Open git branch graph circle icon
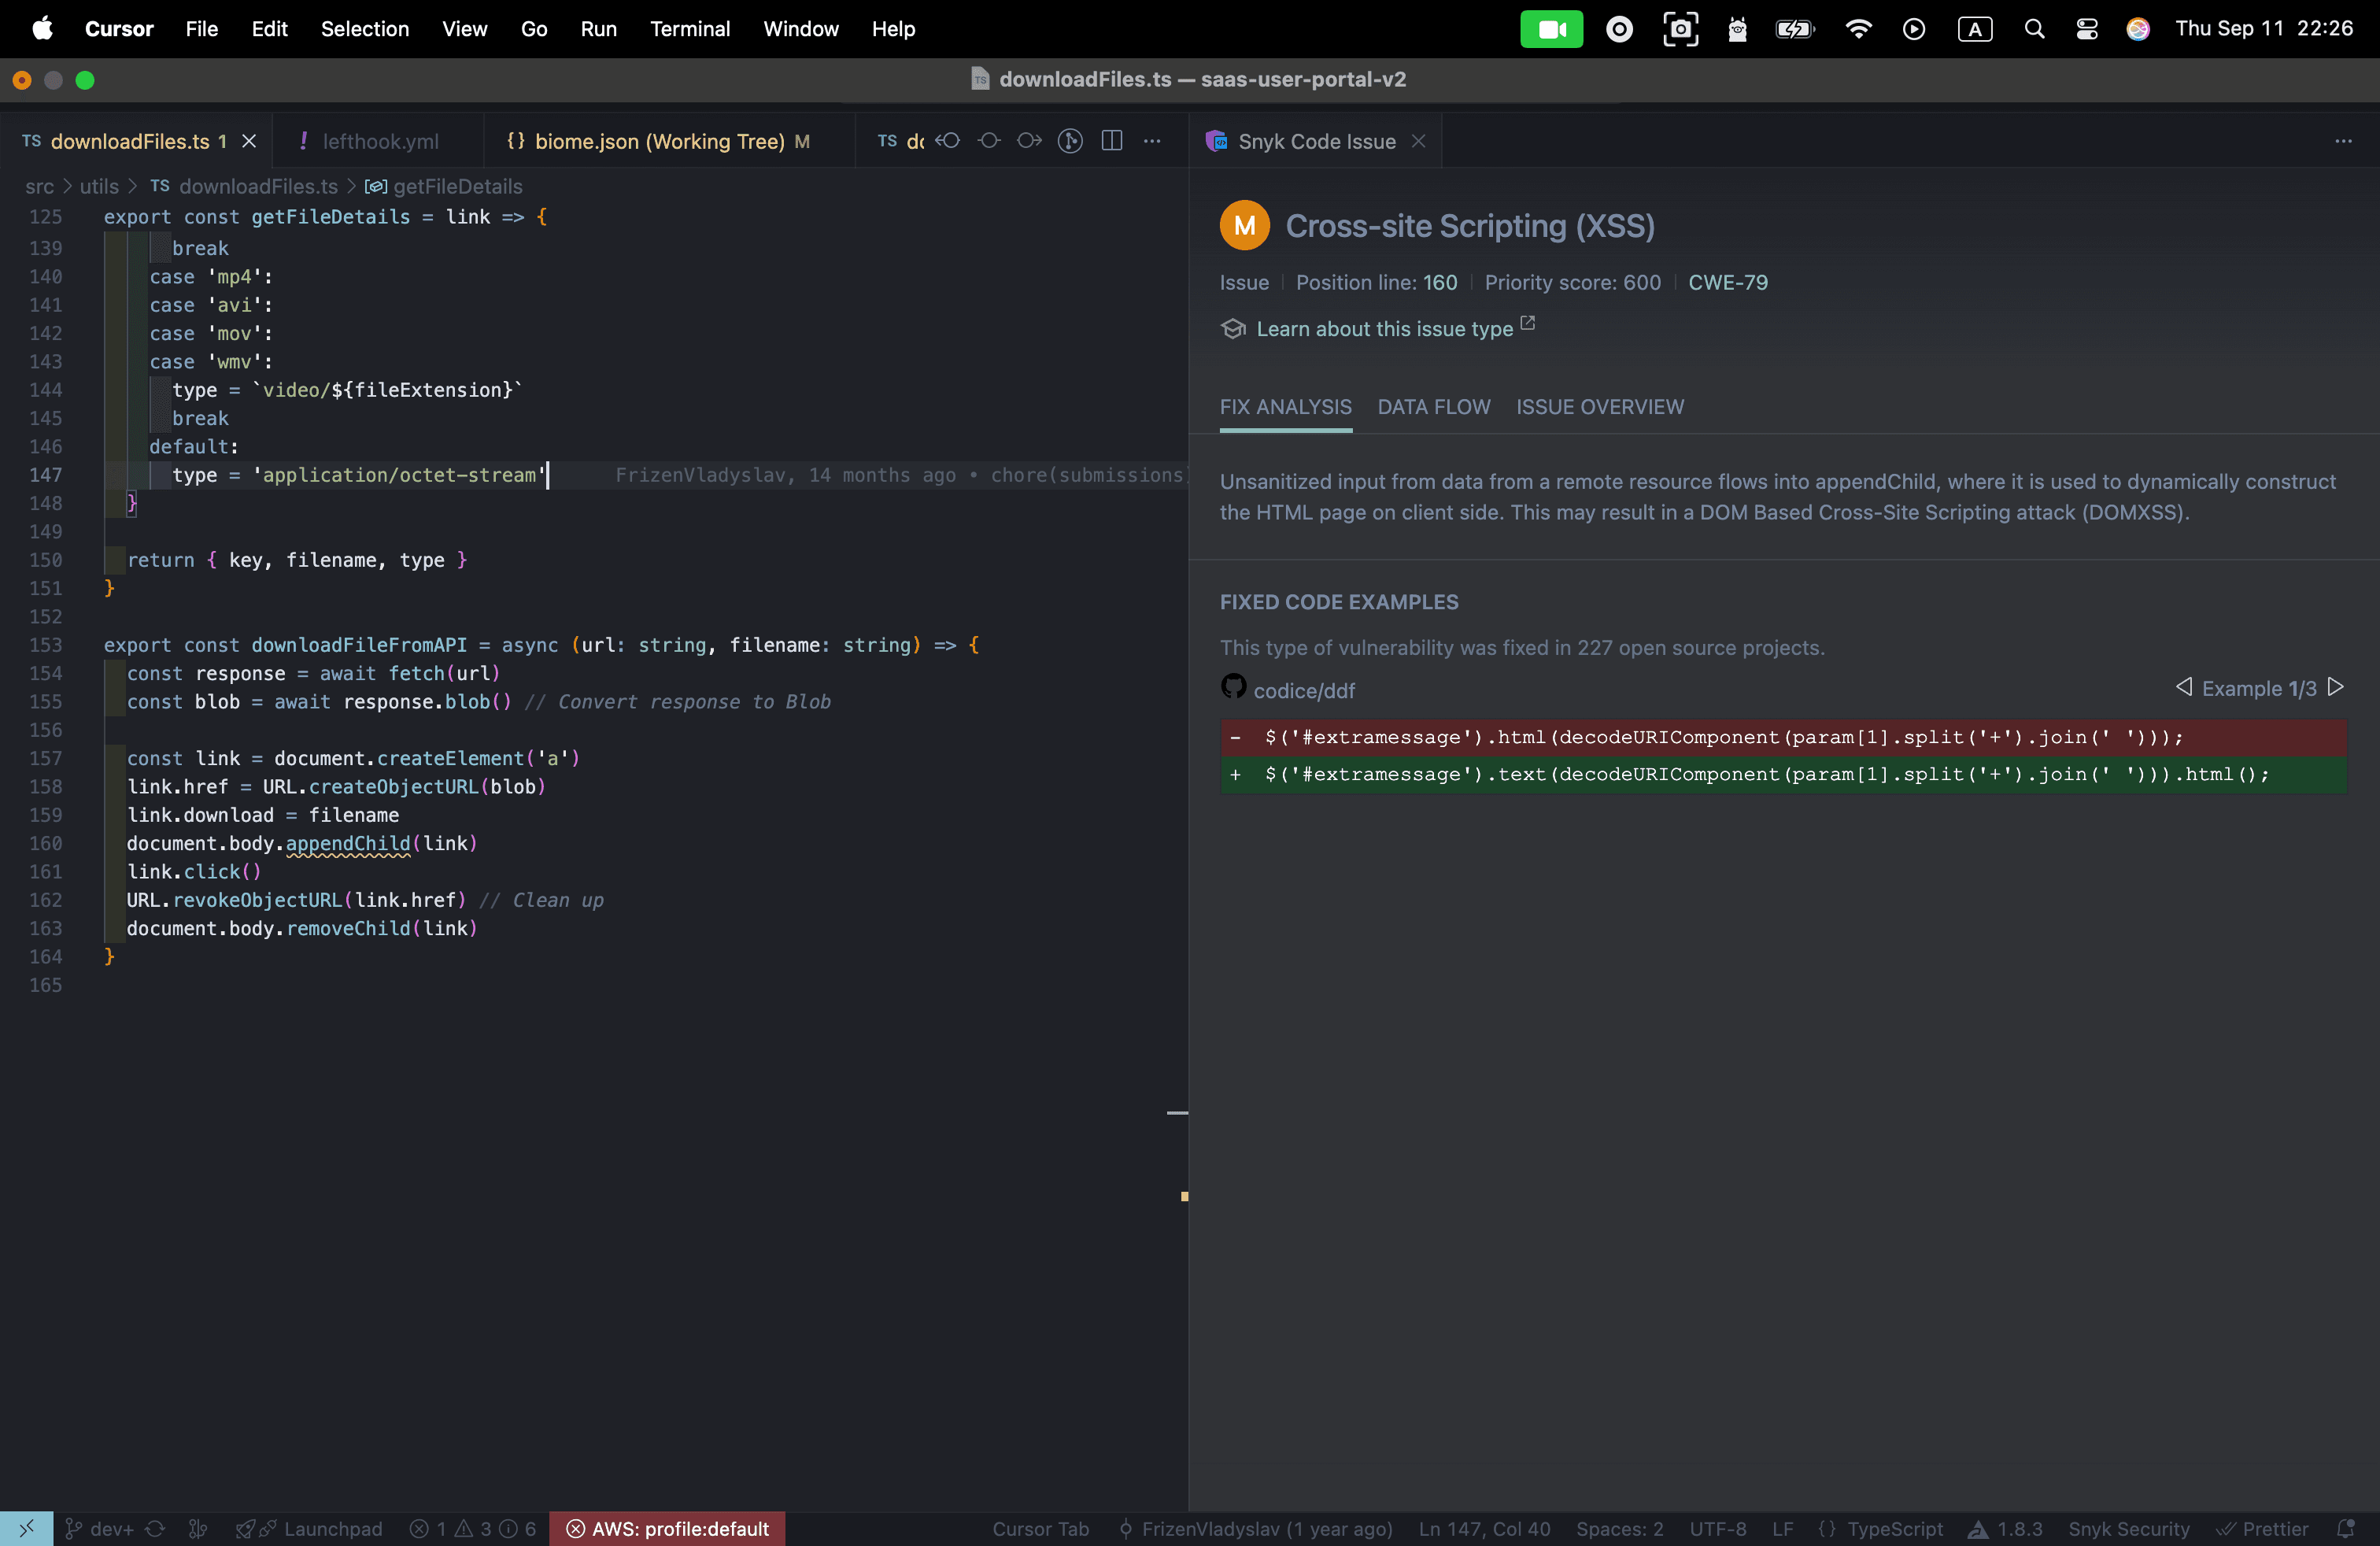The width and height of the screenshot is (2380, 1546). [x=1070, y=141]
